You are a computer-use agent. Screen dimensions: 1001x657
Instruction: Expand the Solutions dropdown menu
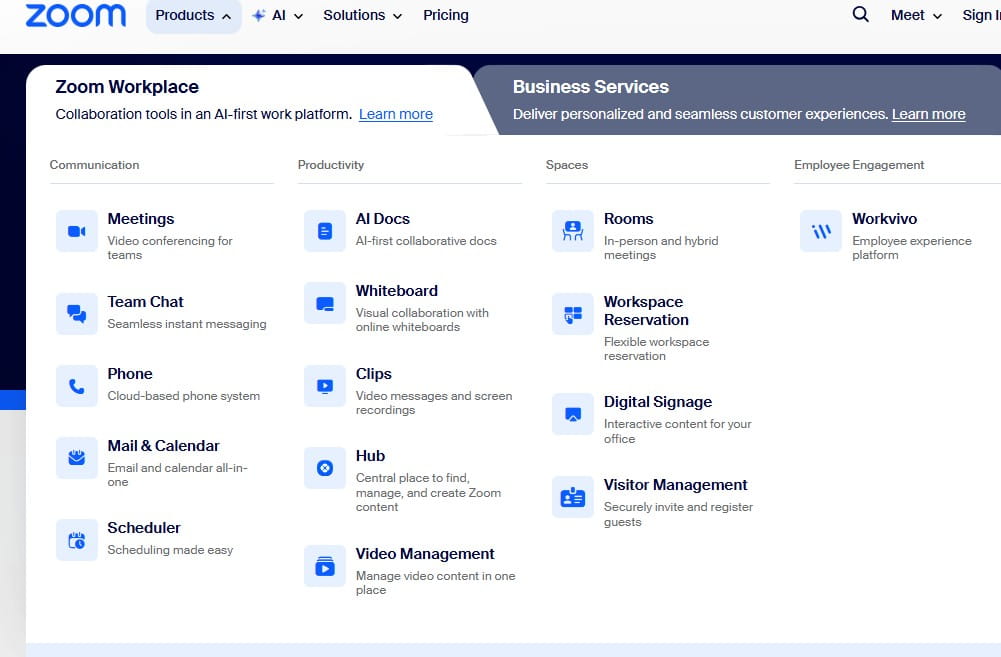click(363, 15)
